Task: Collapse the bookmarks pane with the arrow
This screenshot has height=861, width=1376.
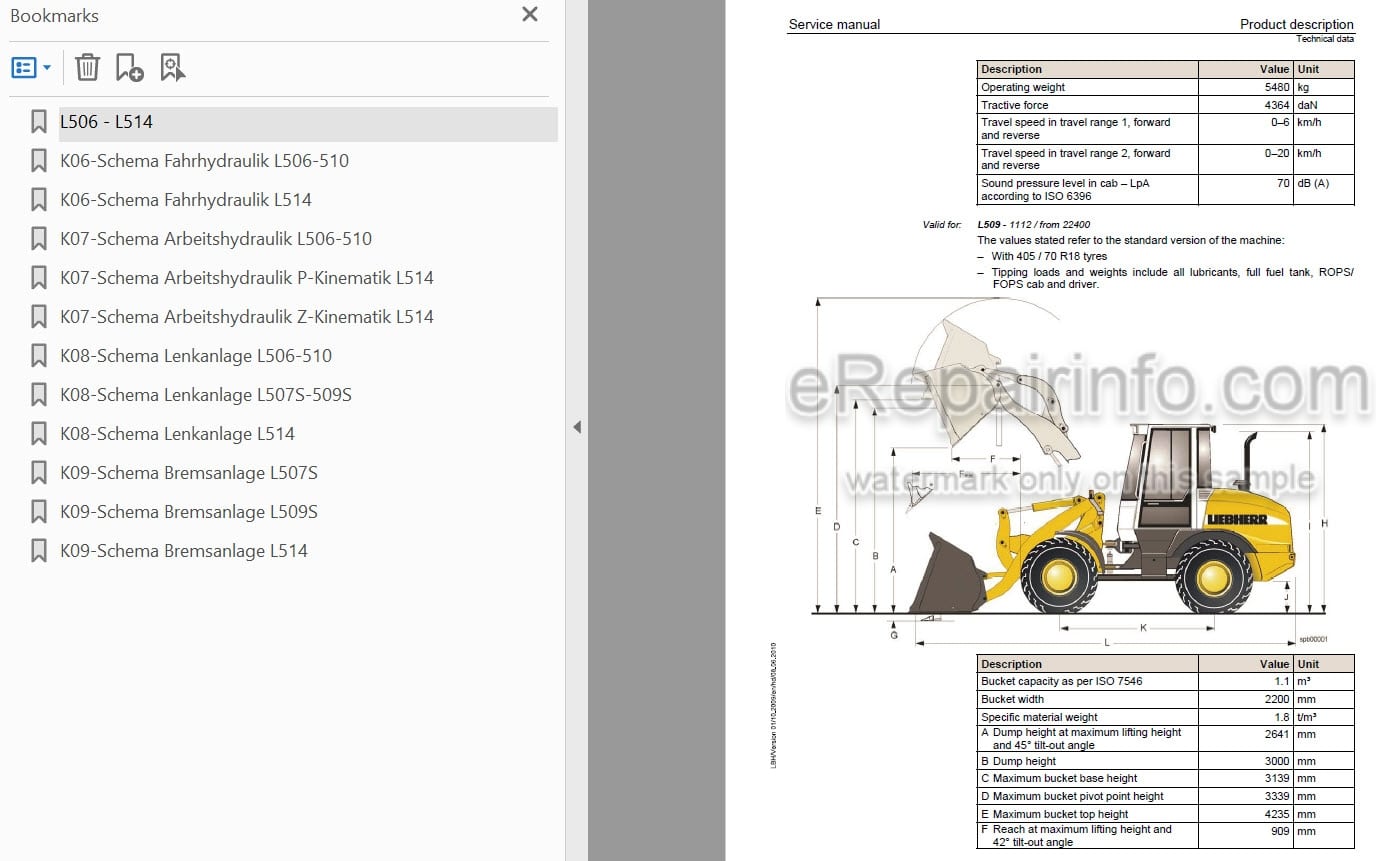Action: point(577,427)
